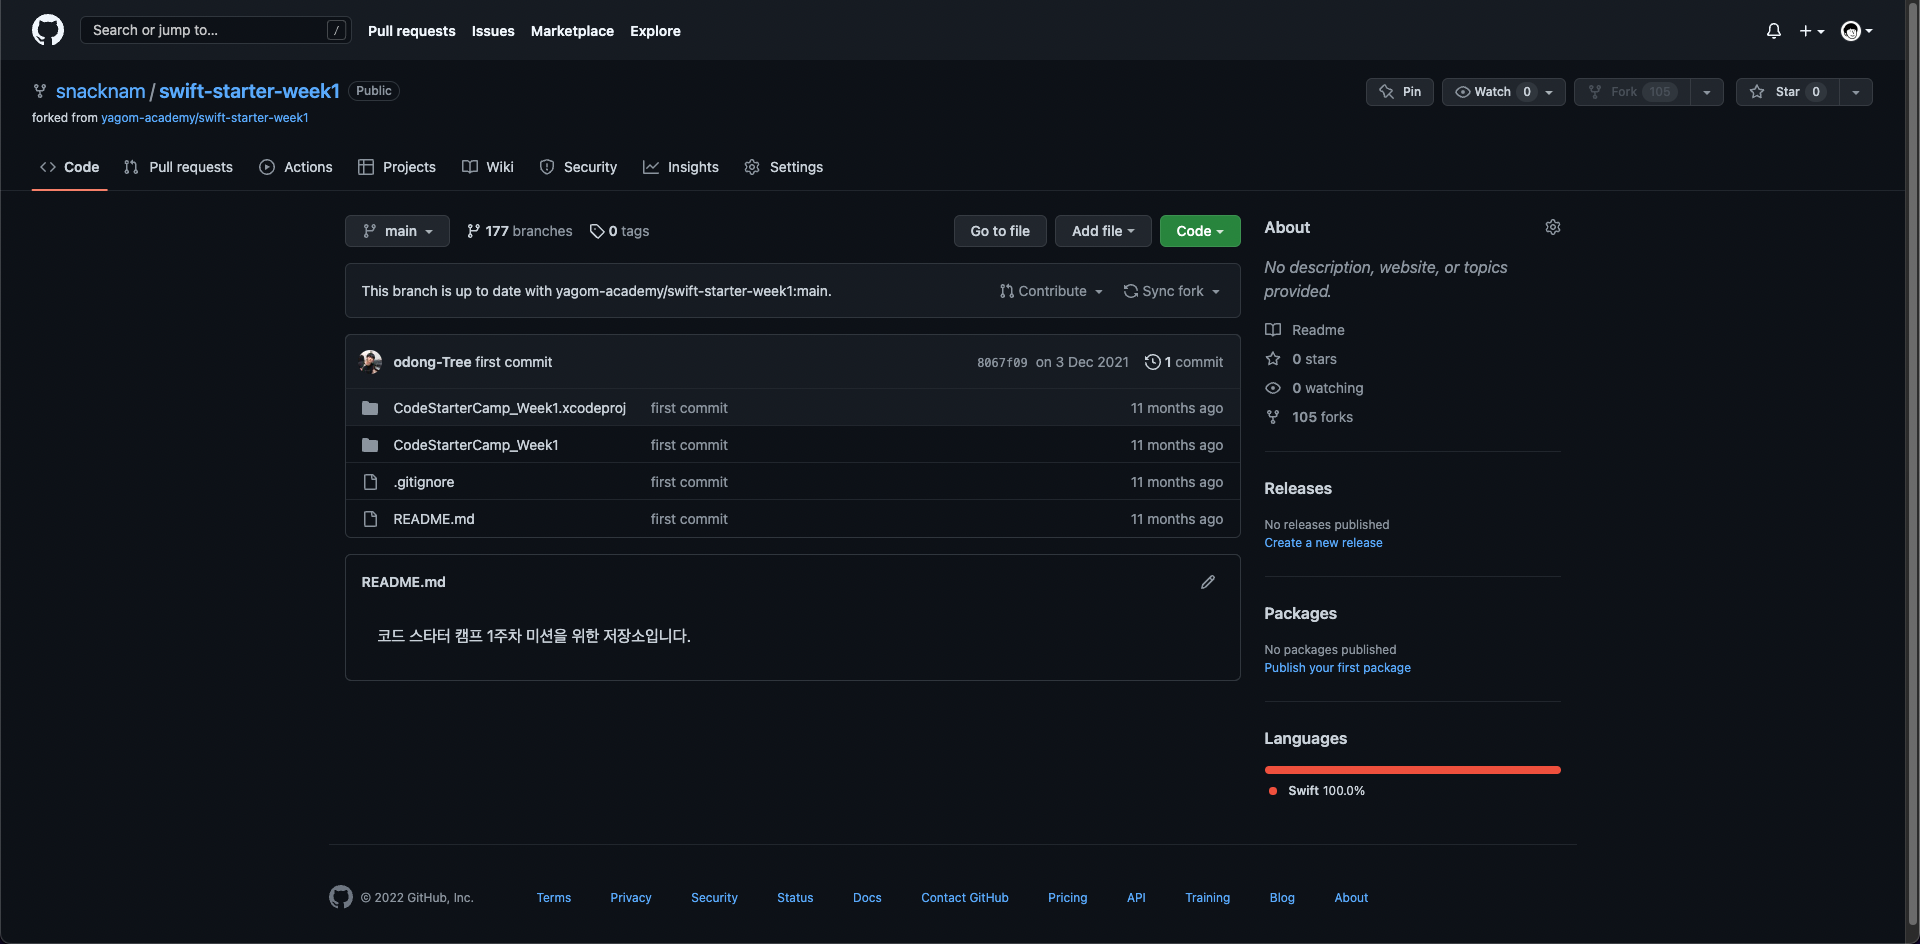Click Create a new release
This screenshot has width=1920, height=944.
1323,543
